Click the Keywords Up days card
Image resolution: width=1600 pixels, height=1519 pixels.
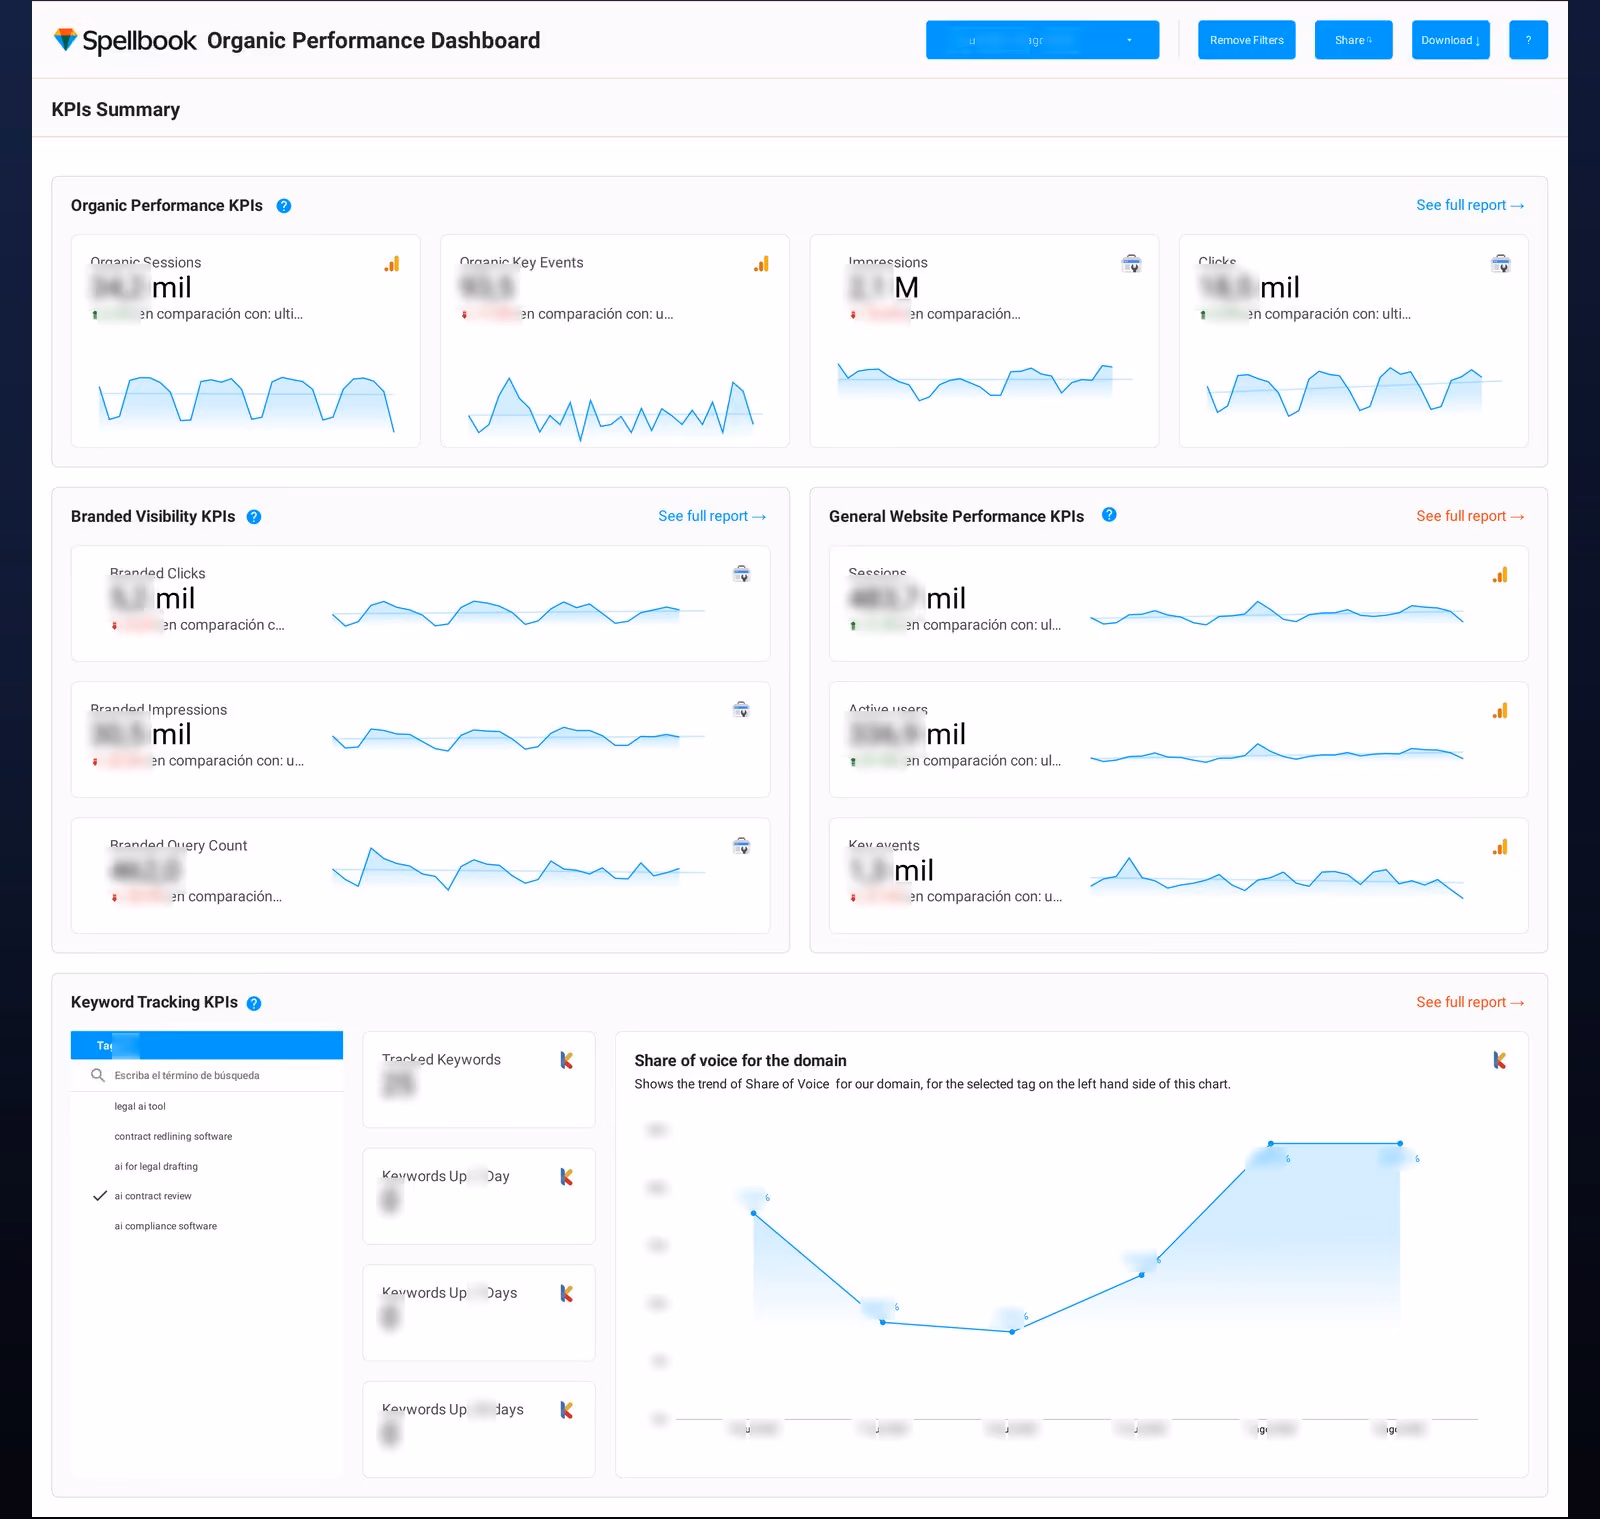click(479, 1429)
